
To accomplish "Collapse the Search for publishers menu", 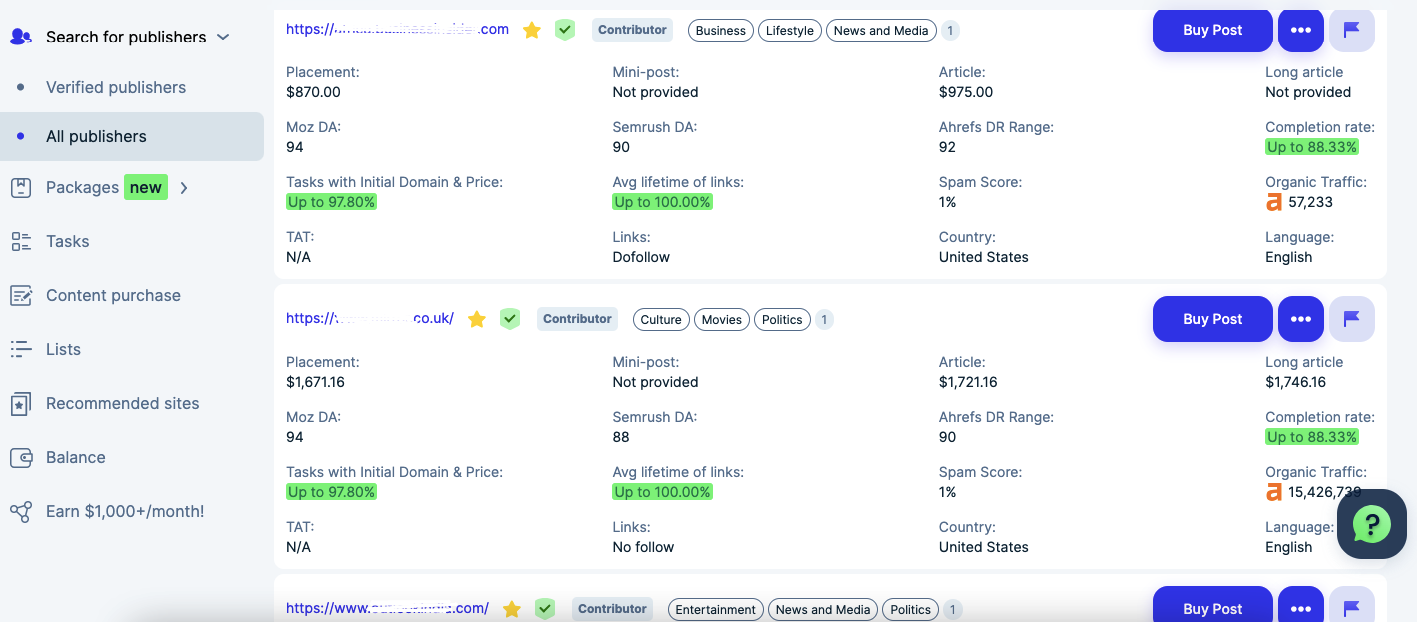I will click(223, 37).
